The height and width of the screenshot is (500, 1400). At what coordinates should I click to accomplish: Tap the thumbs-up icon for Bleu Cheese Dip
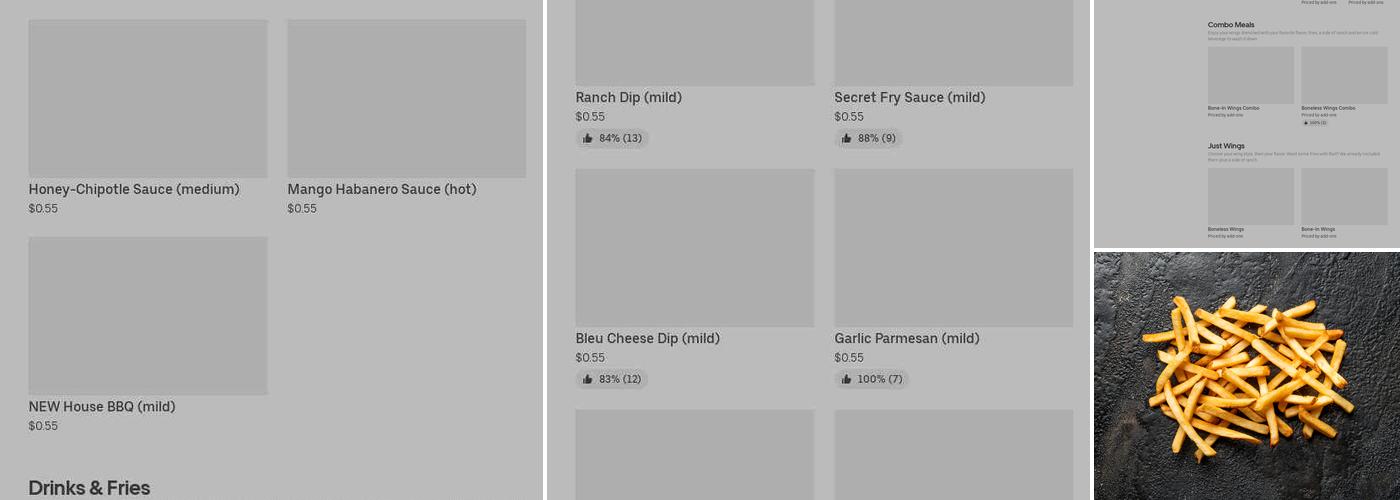pyautogui.click(x=588, y=379)
